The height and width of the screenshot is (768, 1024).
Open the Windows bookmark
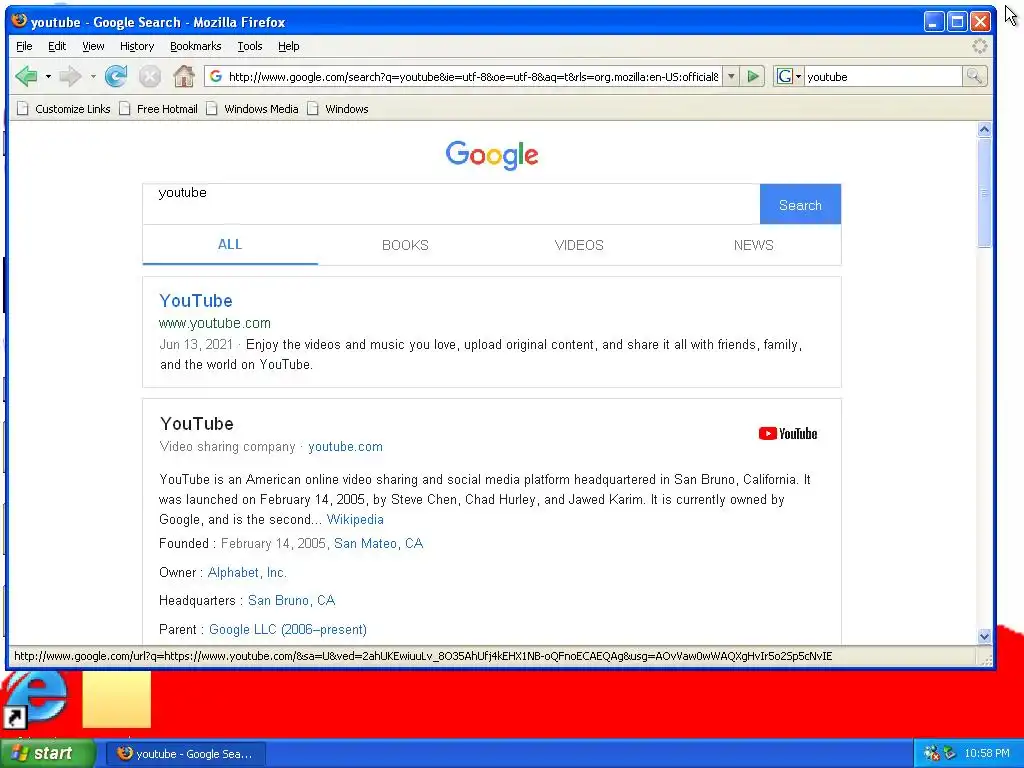pyautogui.click(x=347, y=109)
